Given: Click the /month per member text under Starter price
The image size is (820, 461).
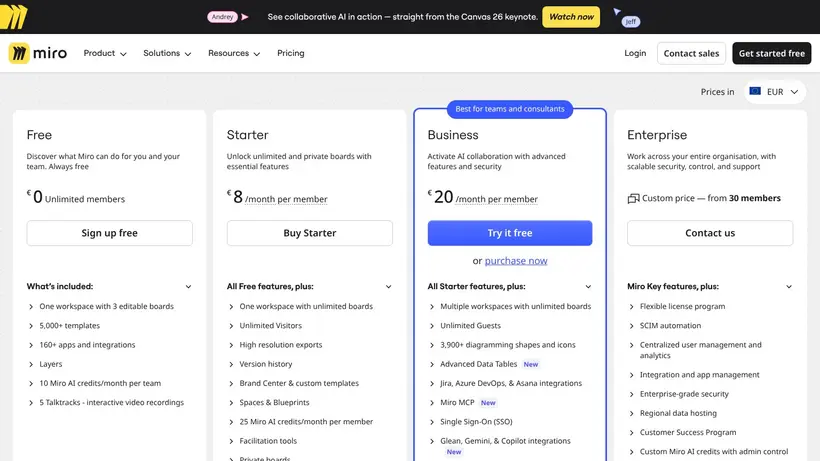Looking at the screenshot, I should click(x=286, y=199).
